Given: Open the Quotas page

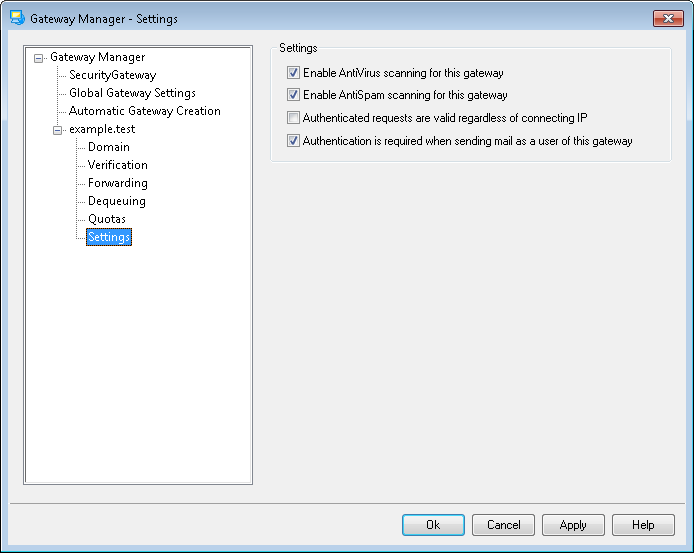Looking at the screenshot, I should point(106,219).
